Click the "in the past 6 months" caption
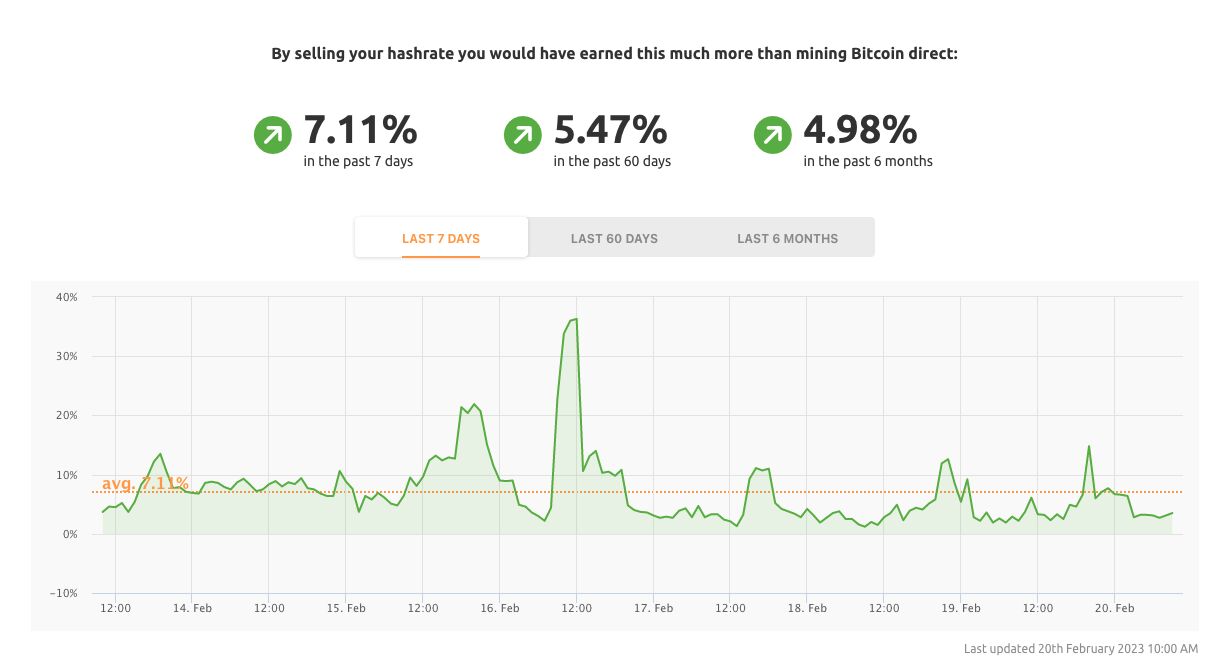 click(x=868, y=161)
